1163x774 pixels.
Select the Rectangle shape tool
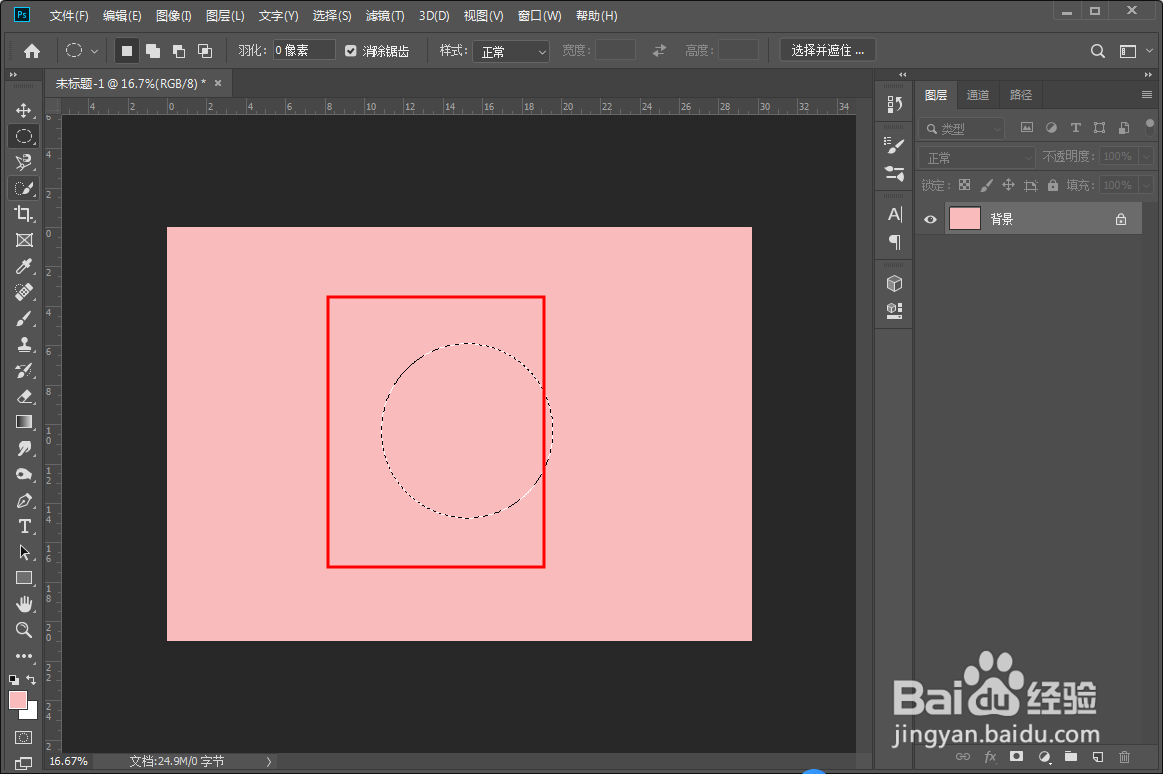(24, 578)
